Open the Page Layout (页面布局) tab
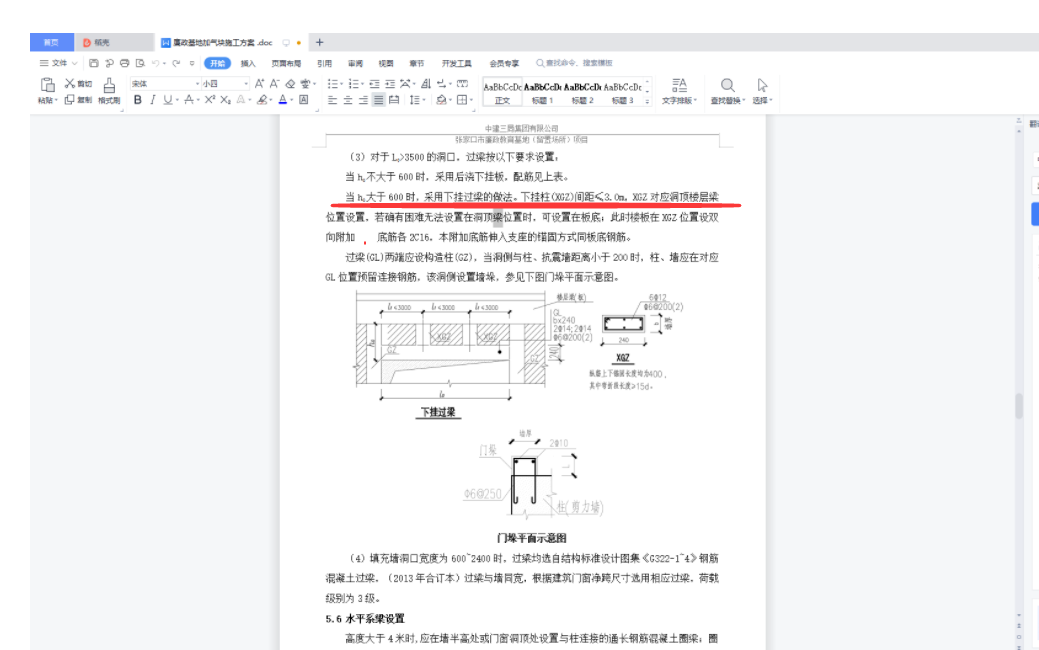The image size is (1039, 650). coord(286,64)
